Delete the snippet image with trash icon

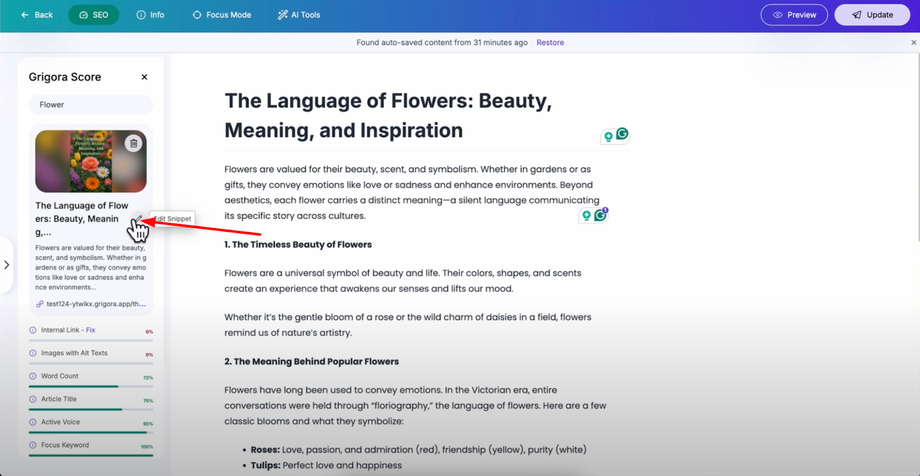coord(133,143)
